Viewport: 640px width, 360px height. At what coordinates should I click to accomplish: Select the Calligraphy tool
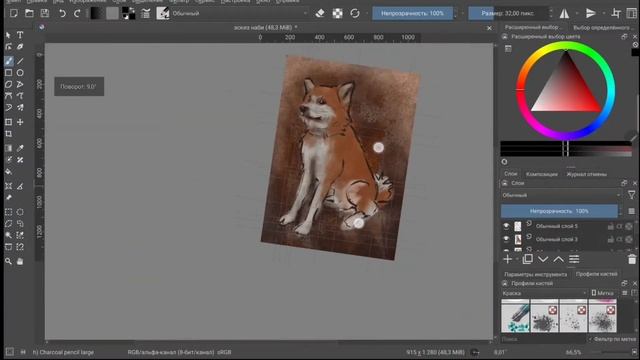tap(20, 47)
